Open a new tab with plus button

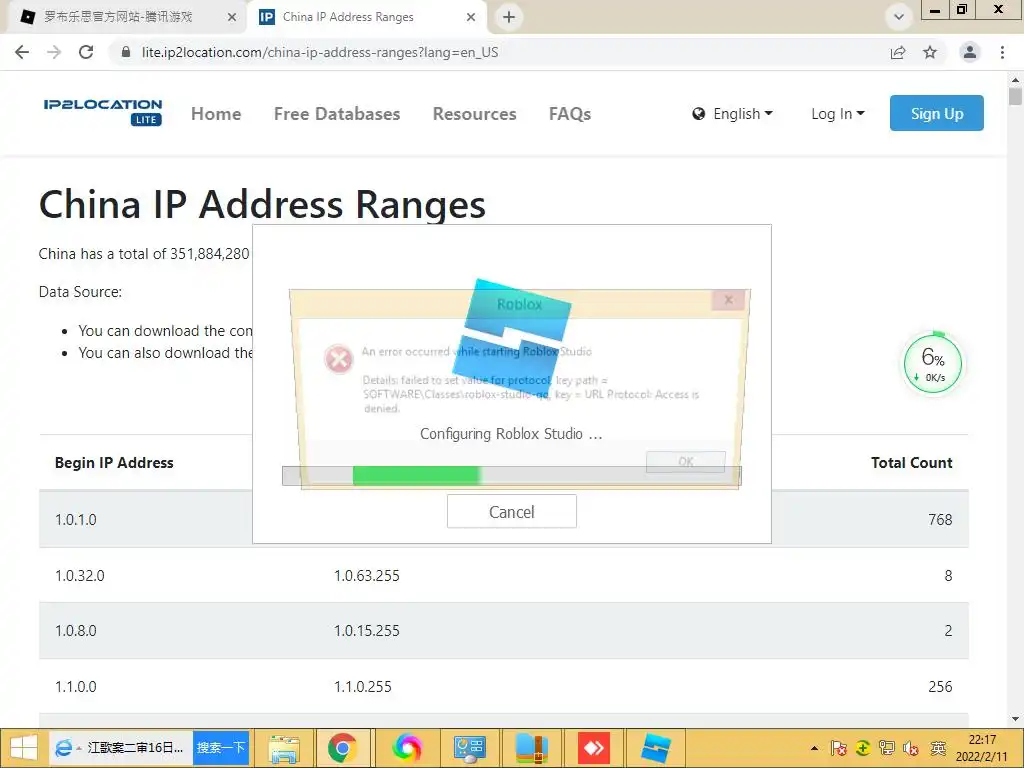[509, 17]
